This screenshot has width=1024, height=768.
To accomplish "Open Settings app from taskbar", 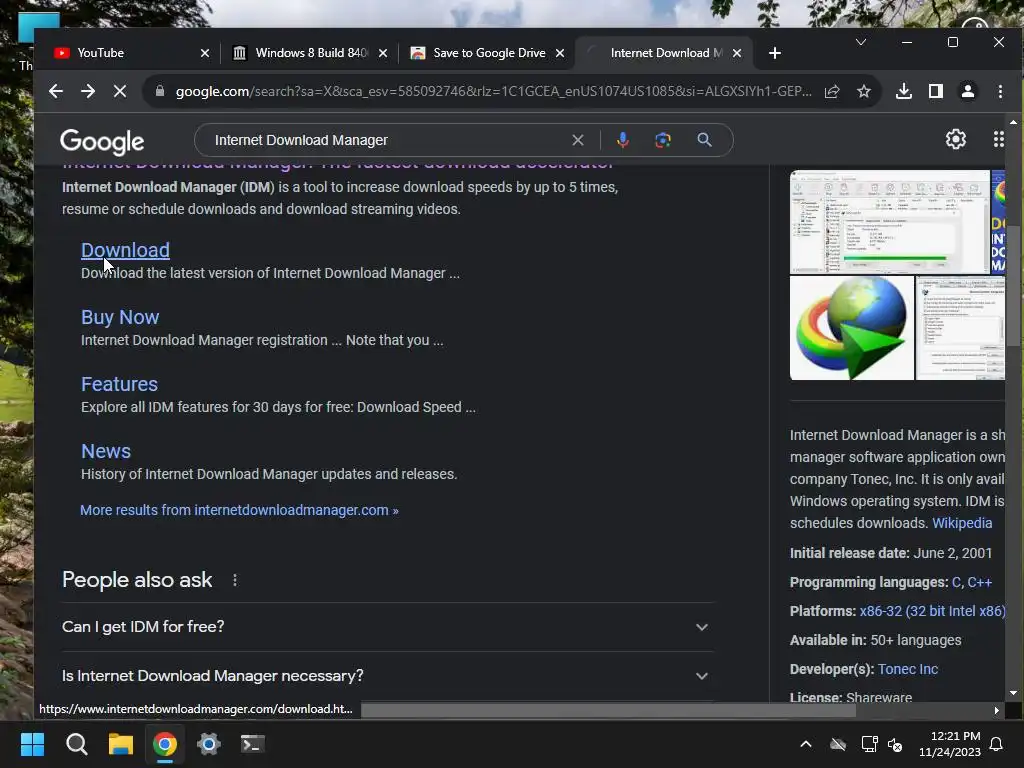I will tap(209, 744).
